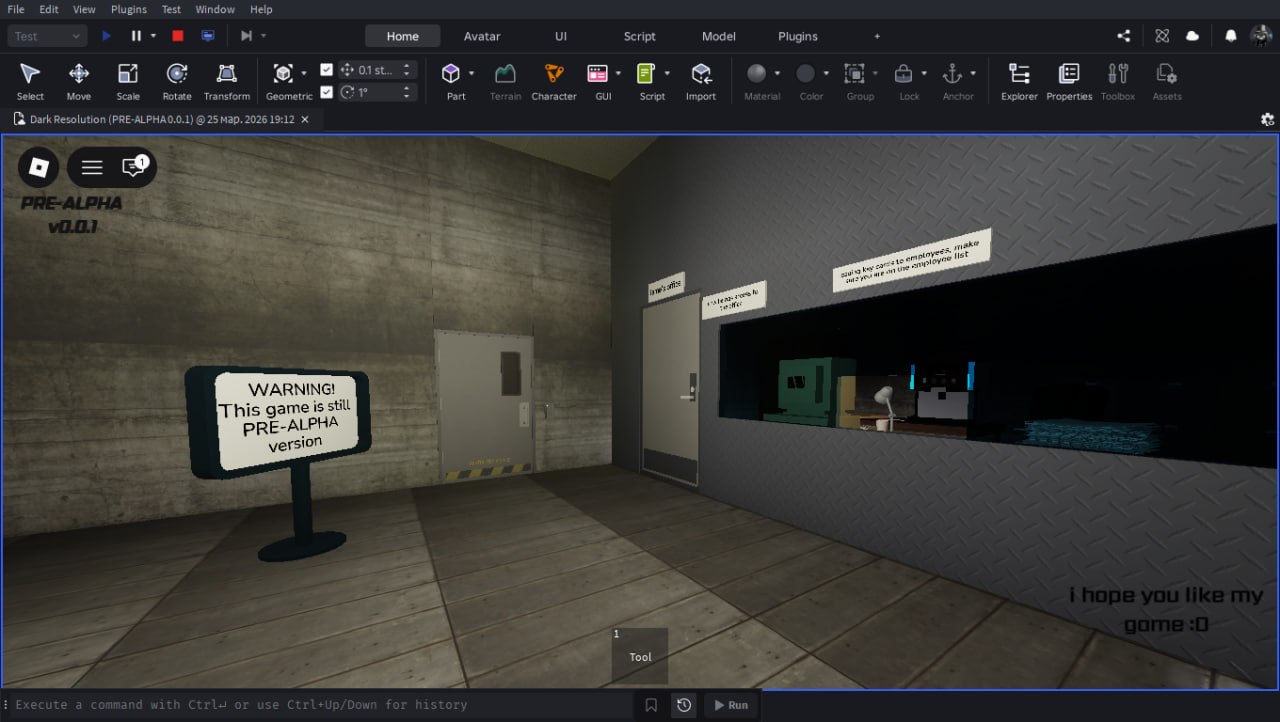The height and width of the screenshot is (722, 1280).
Task: Open the File menu
Action: tap(16, 9)
